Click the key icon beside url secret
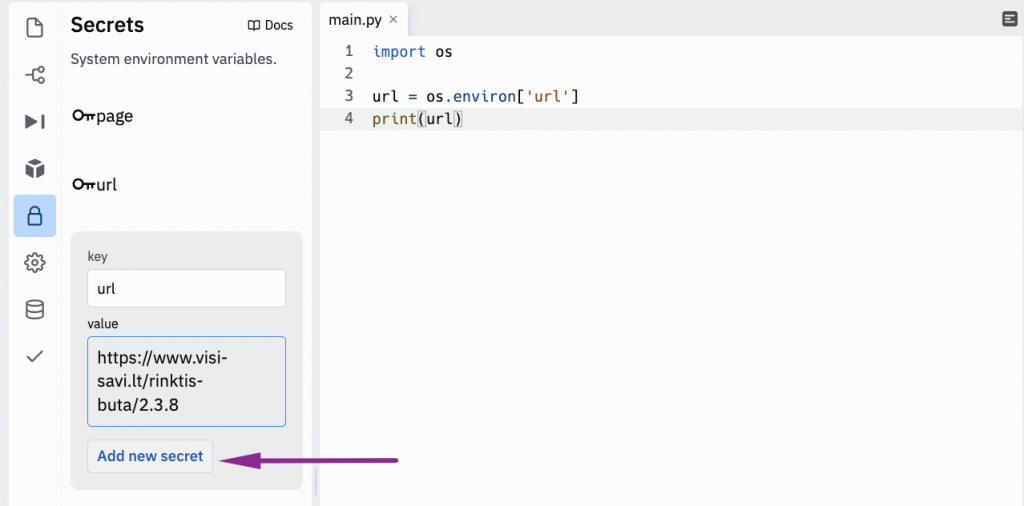 coord(83,185)
